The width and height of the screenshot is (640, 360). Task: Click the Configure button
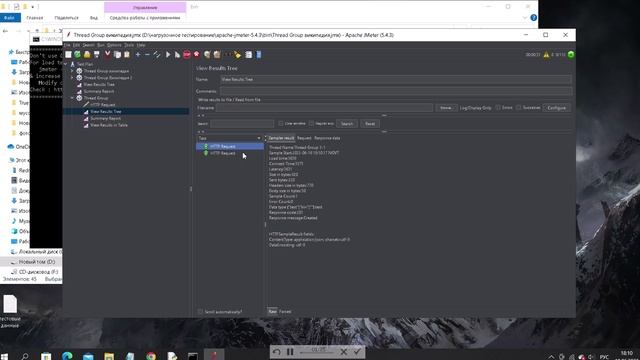tap(557, 108)
